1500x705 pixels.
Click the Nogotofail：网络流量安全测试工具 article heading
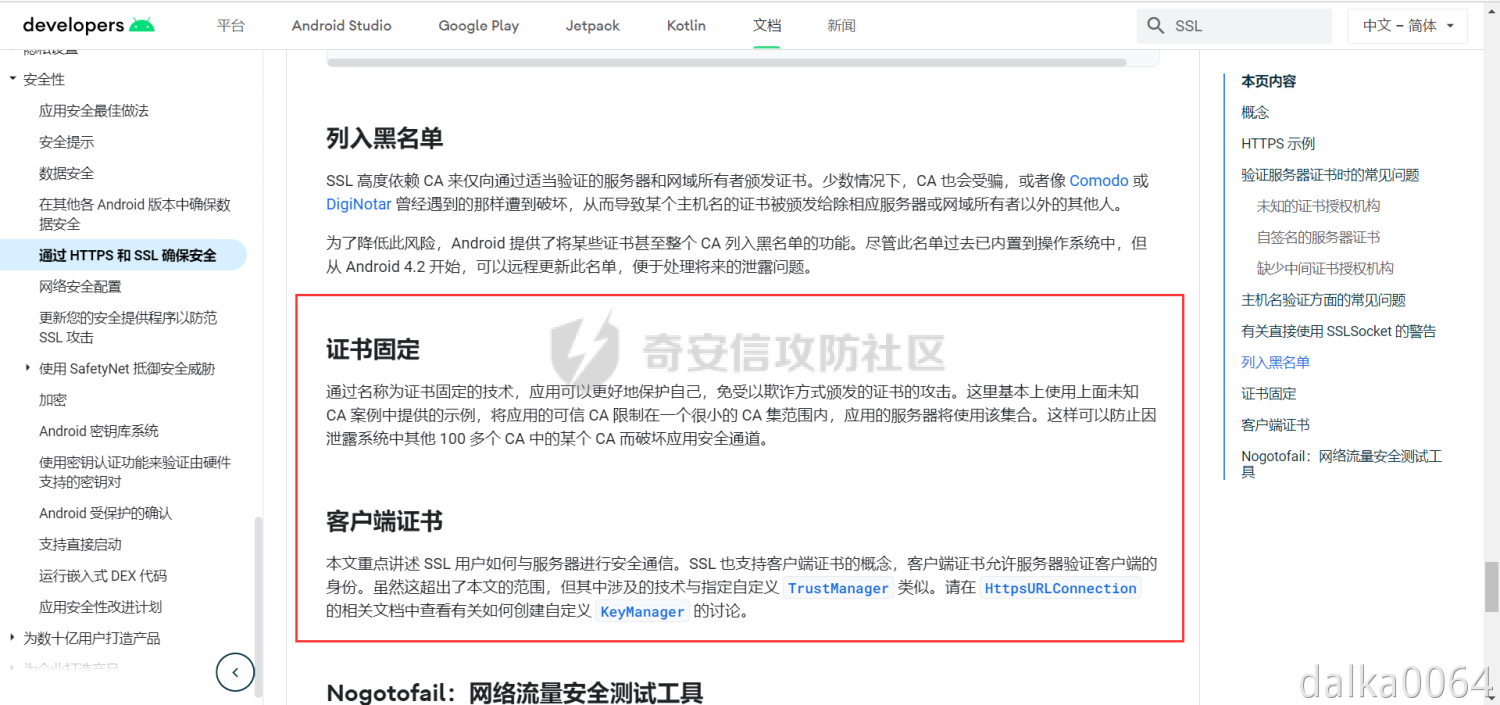pos(515,692)
